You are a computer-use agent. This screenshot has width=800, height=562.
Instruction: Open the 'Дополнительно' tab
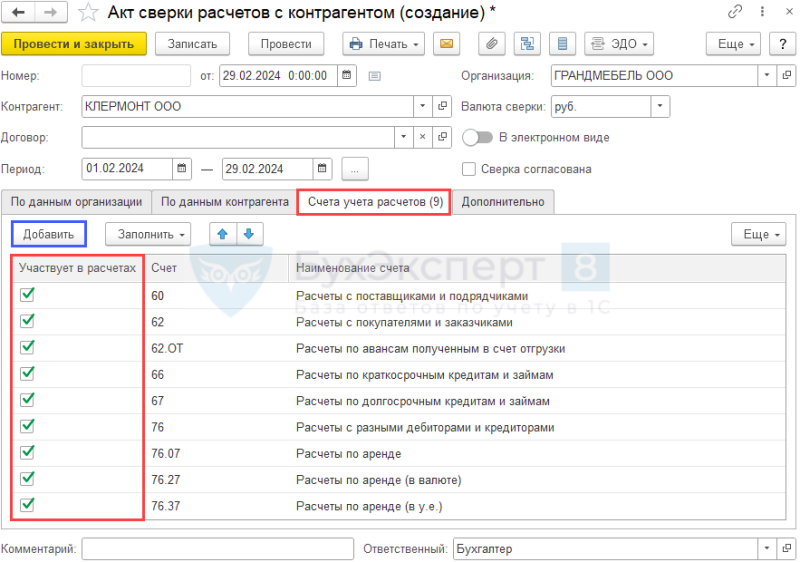(503, 202)
